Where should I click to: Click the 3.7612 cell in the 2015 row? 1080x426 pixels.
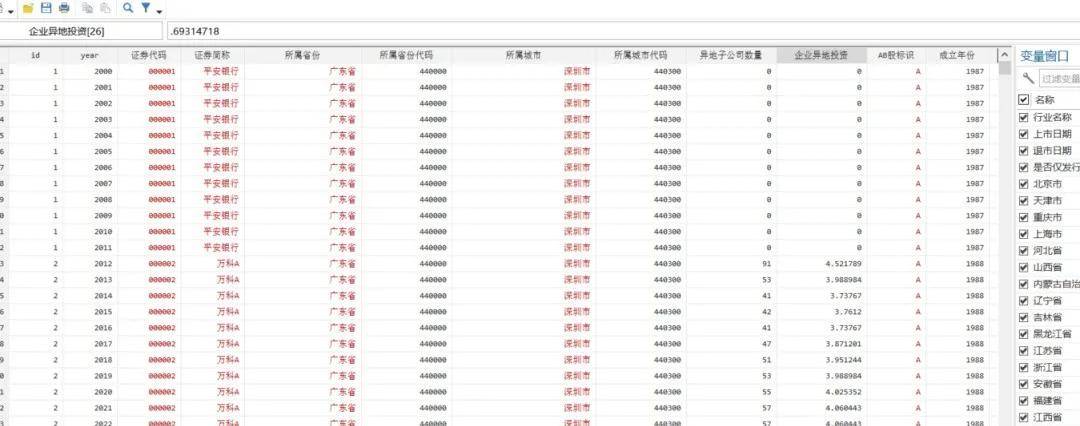click(821, 312)
